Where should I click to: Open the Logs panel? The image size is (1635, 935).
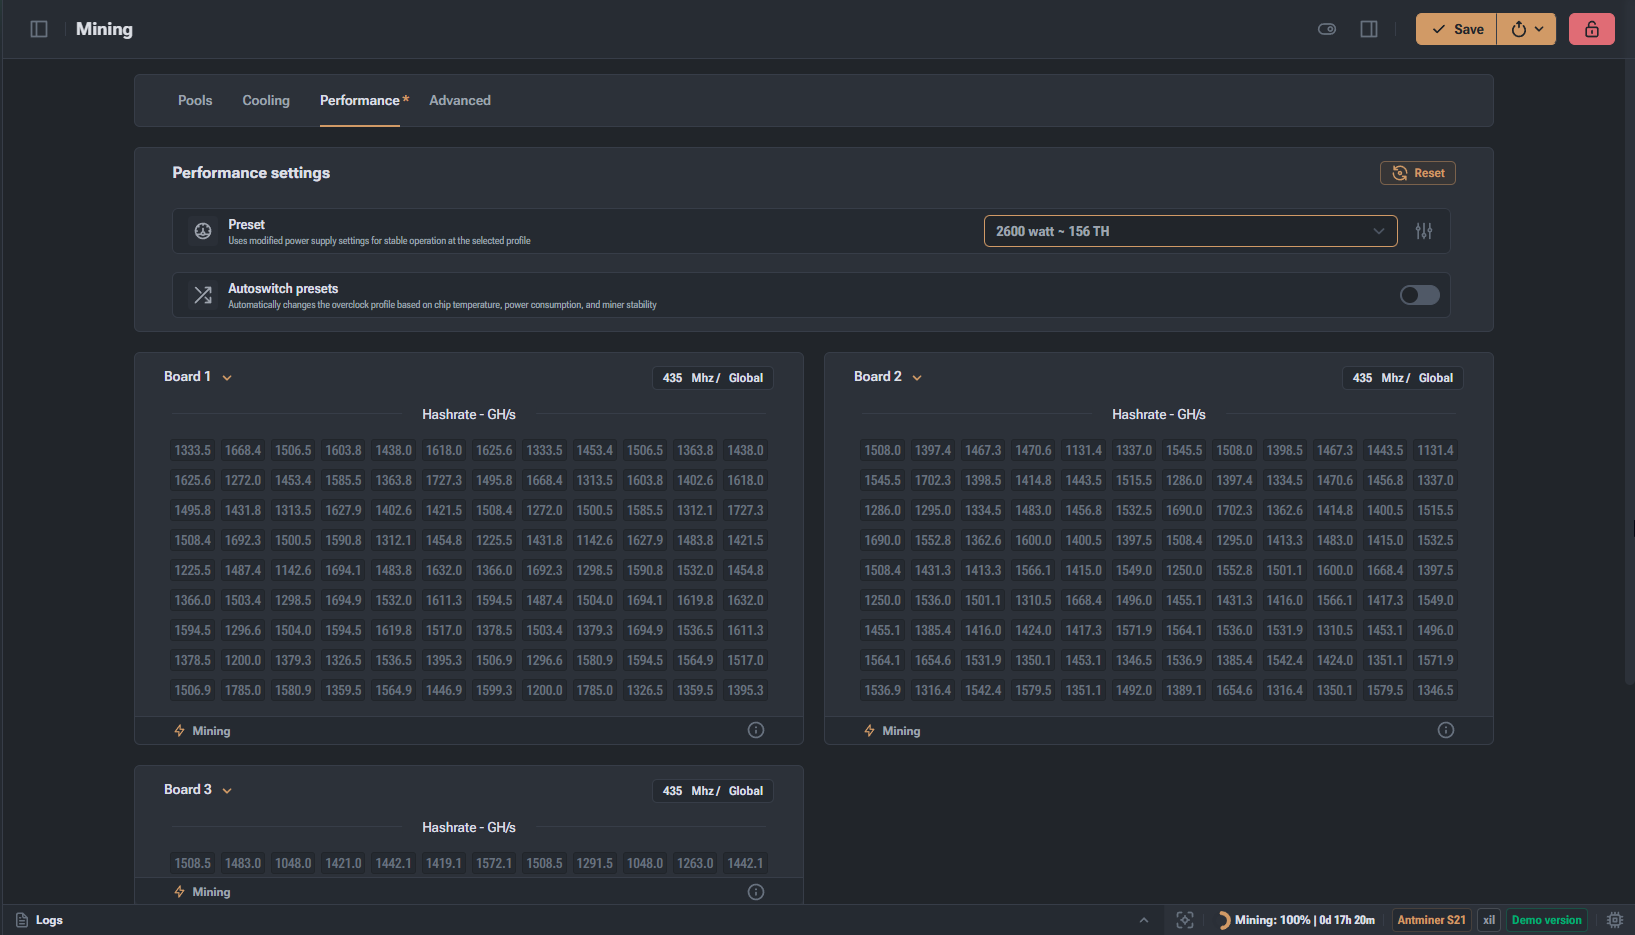40,920
